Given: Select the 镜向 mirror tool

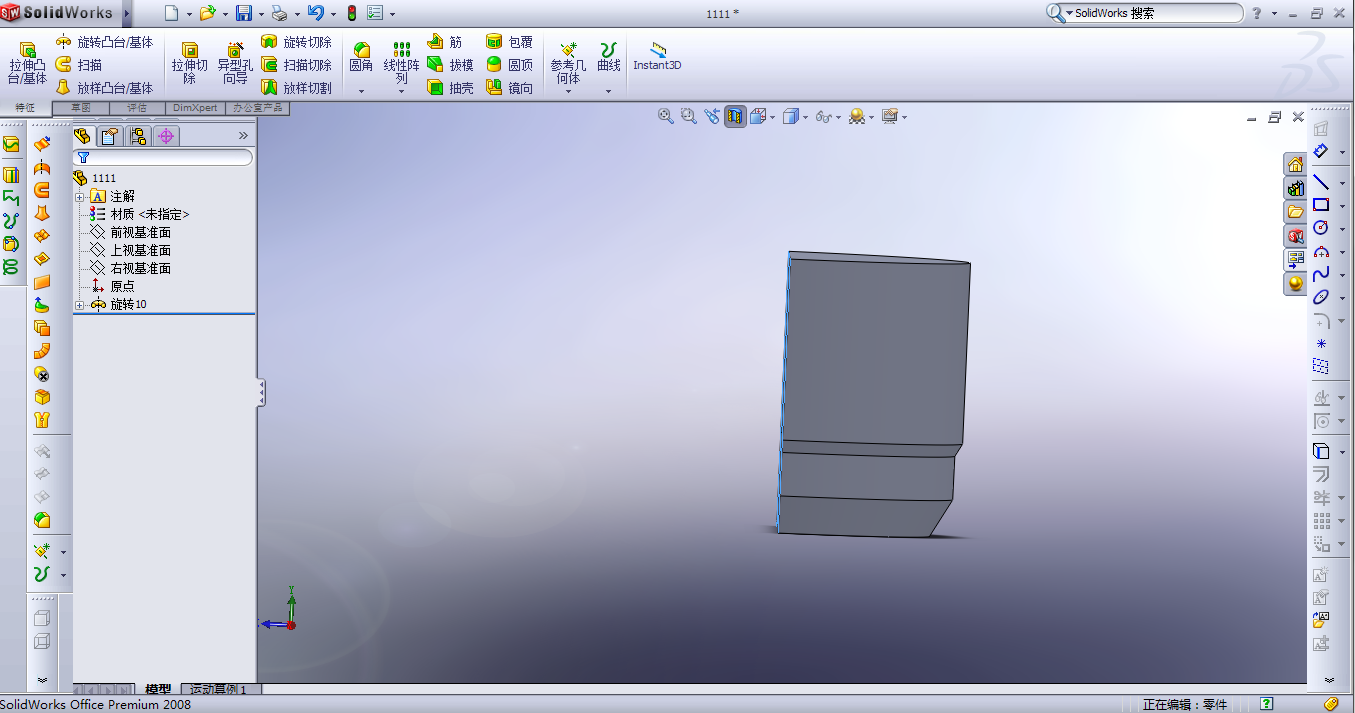Looking at the screenshot, I should (509, 88).
